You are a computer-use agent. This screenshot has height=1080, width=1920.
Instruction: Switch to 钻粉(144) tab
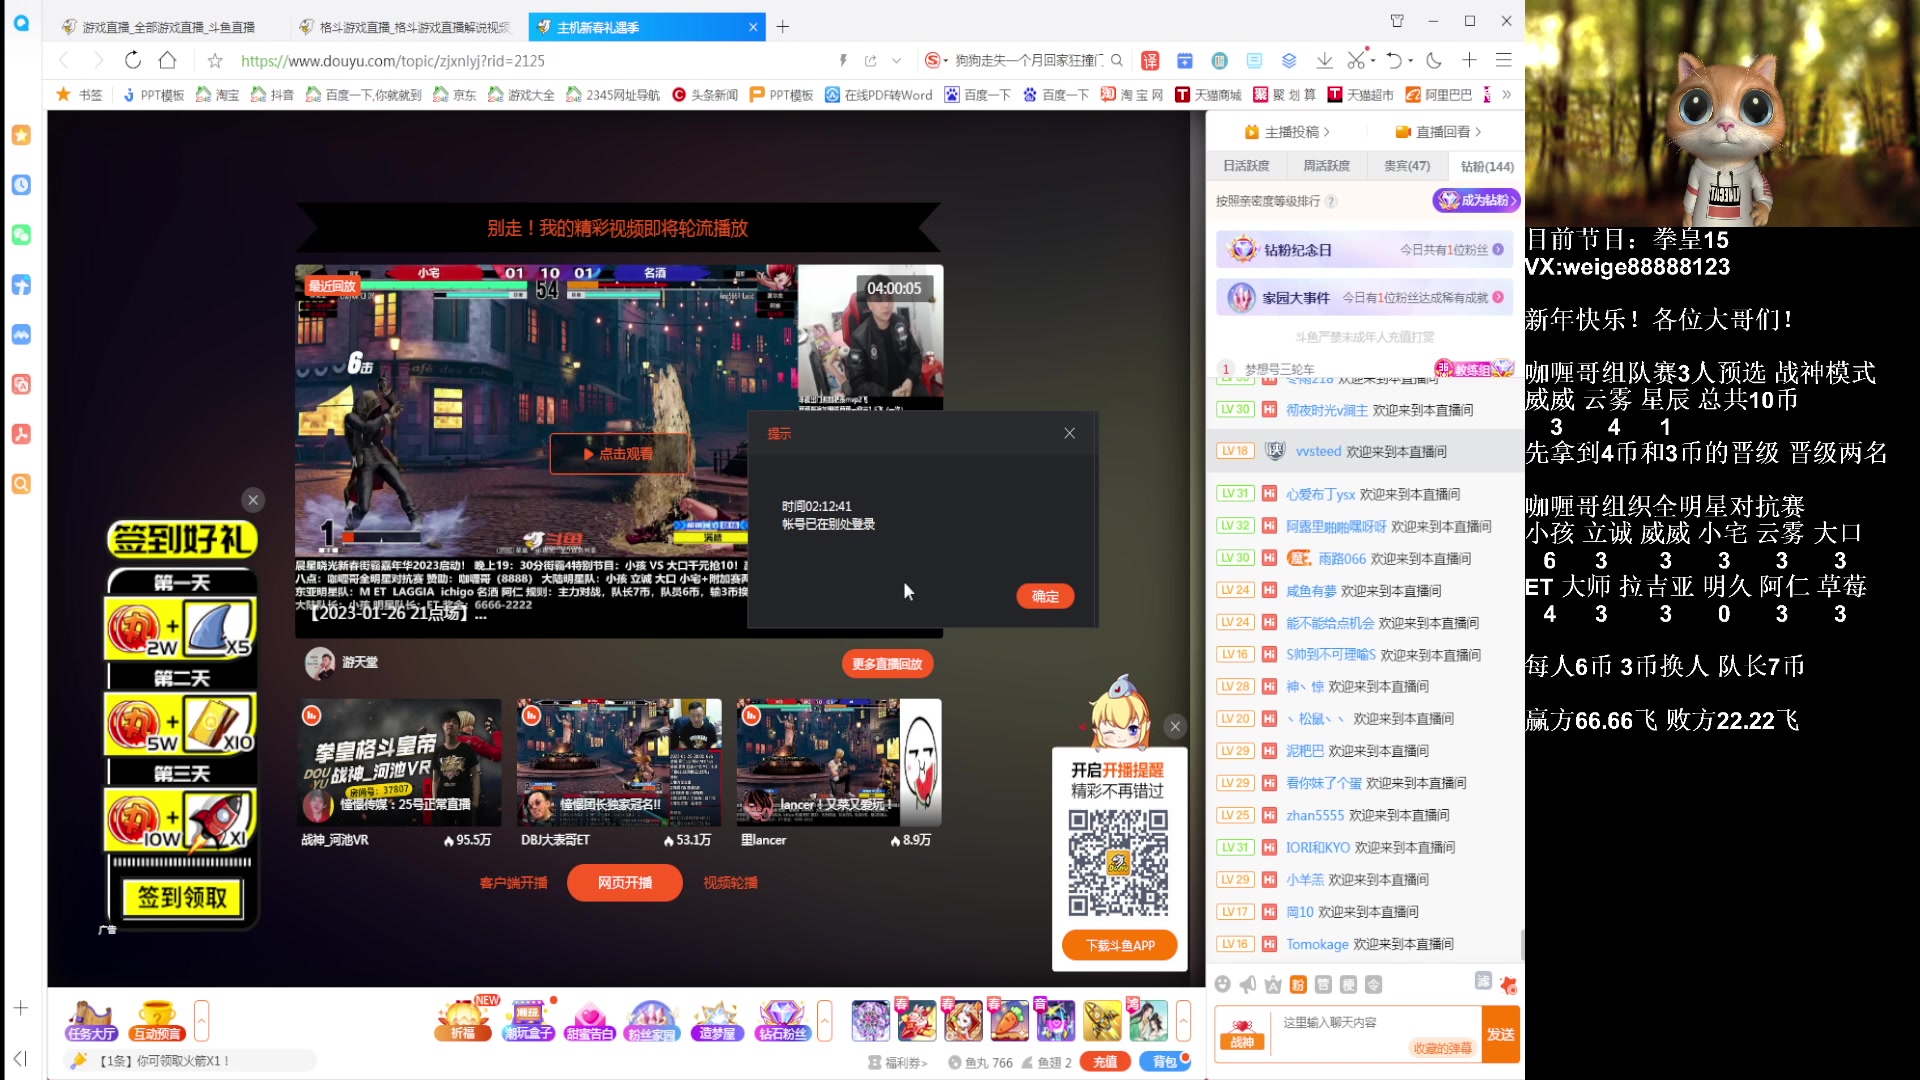click(x=1487, y=166)
